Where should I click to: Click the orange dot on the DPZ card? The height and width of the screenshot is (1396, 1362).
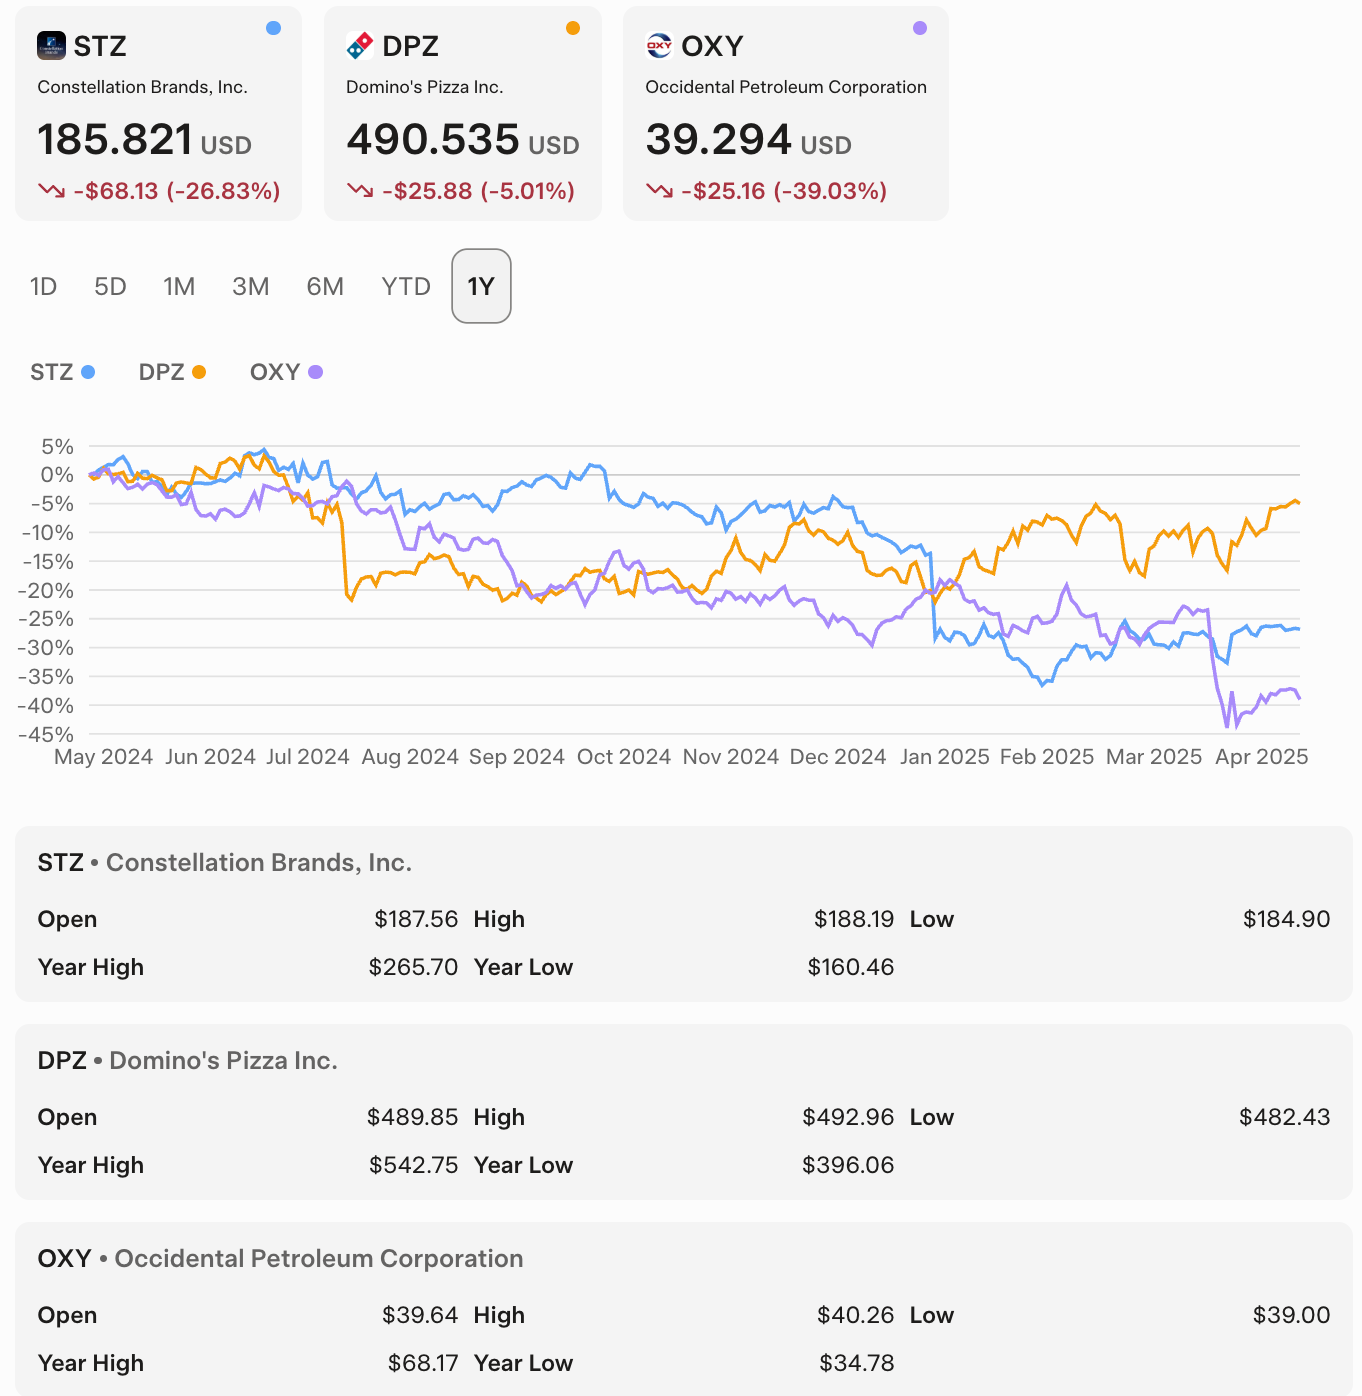tap(573, 28)
